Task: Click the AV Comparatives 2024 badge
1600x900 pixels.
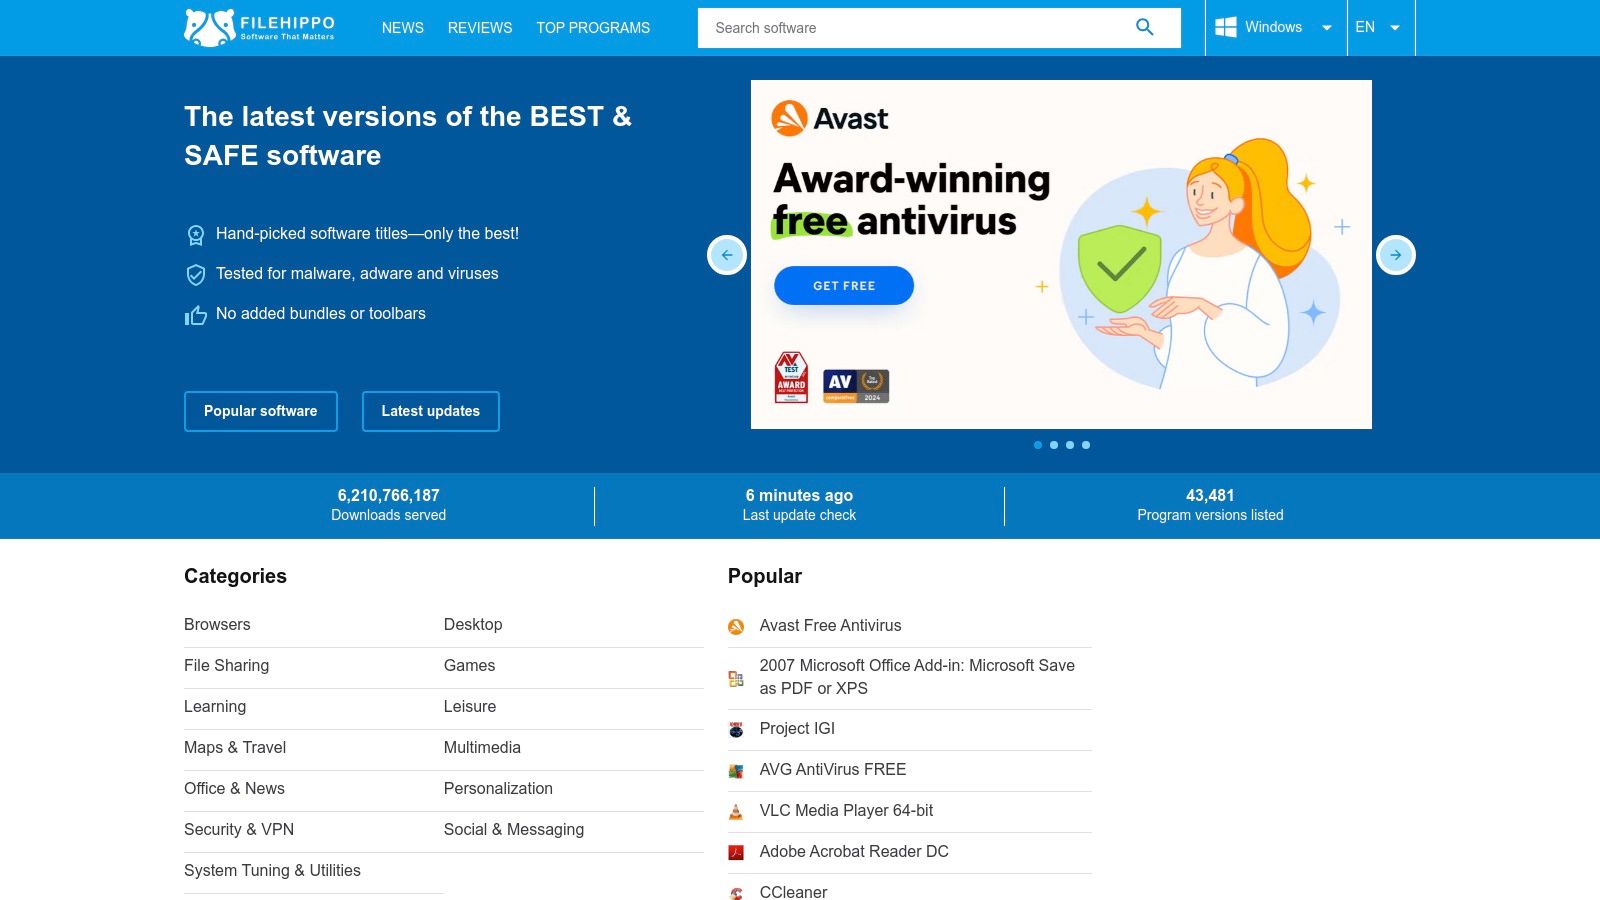Action: point(856,386)
